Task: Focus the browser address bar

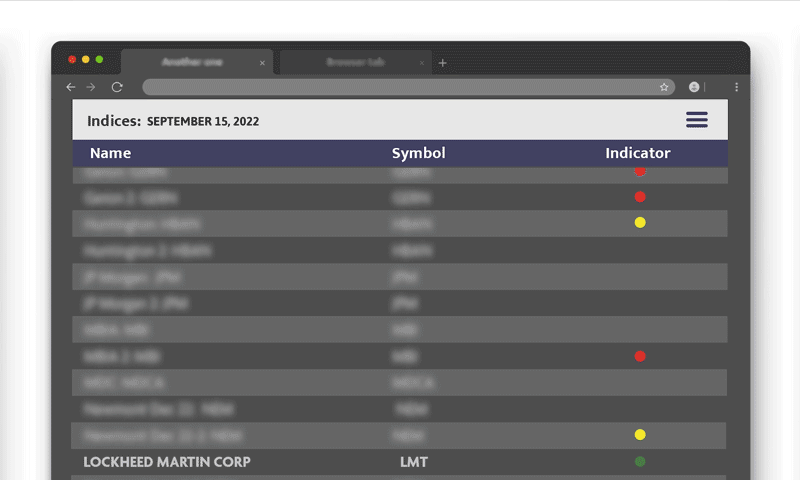Action: [400, 88]
